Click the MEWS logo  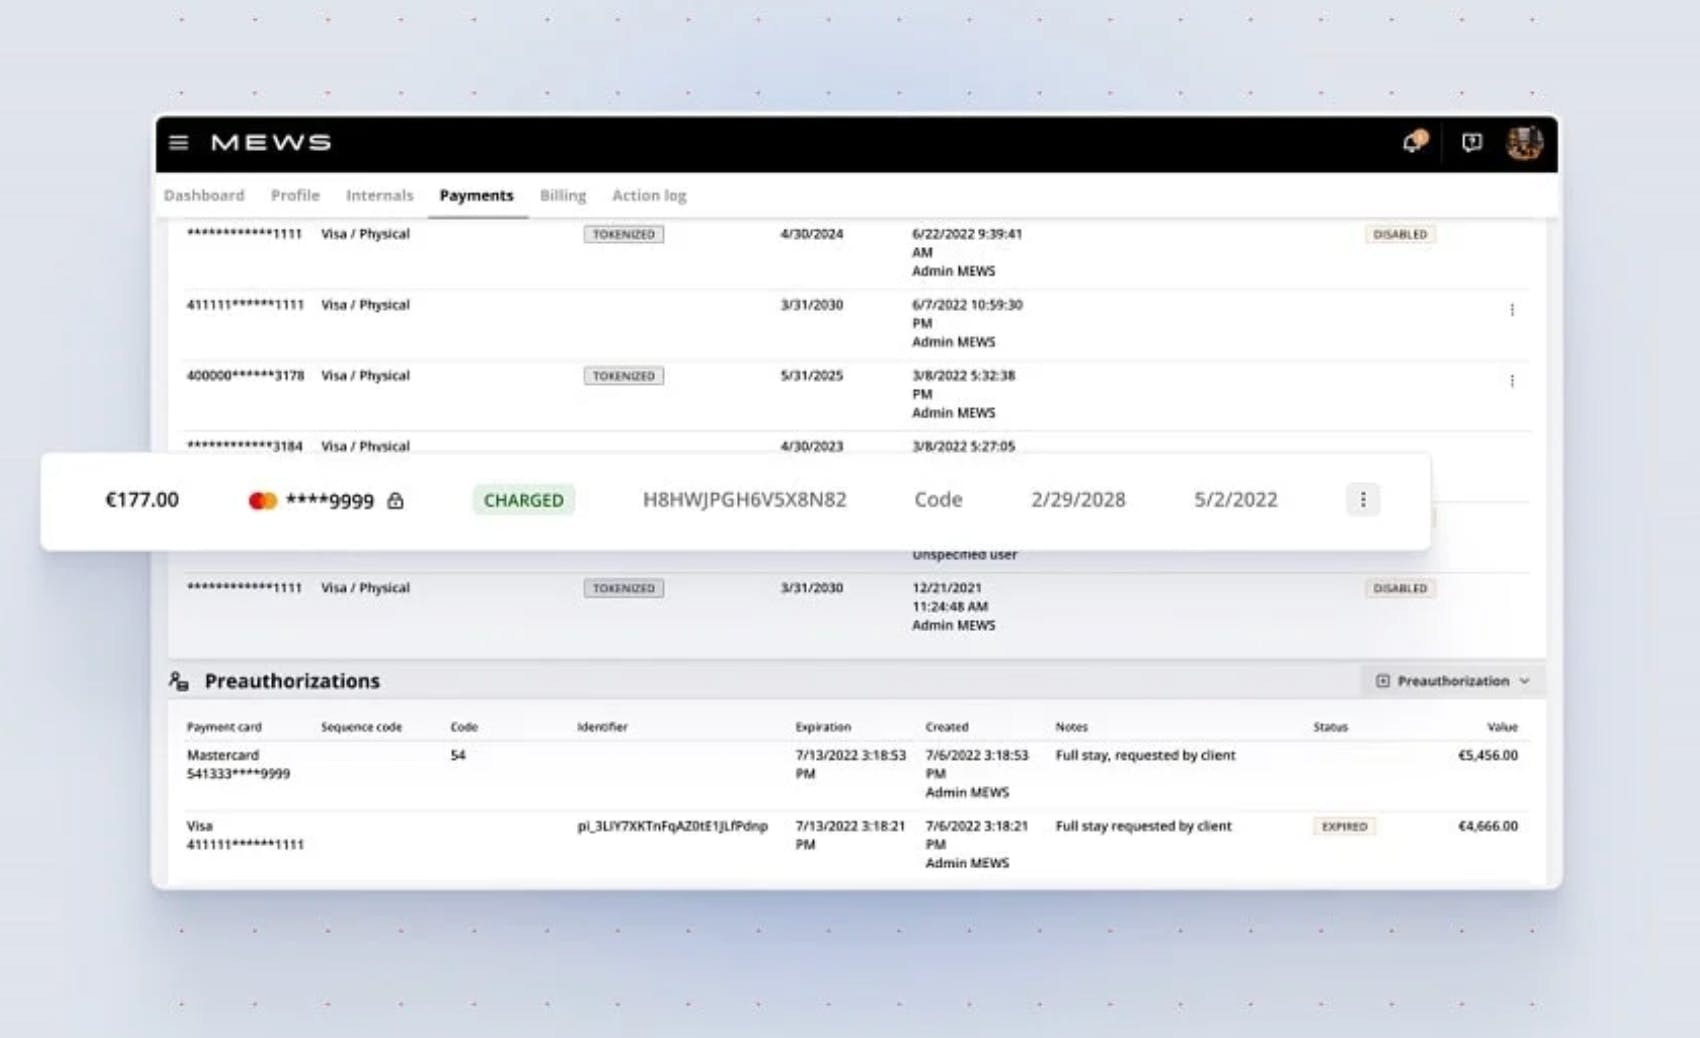pyautogui.click(x=270, y=142)
